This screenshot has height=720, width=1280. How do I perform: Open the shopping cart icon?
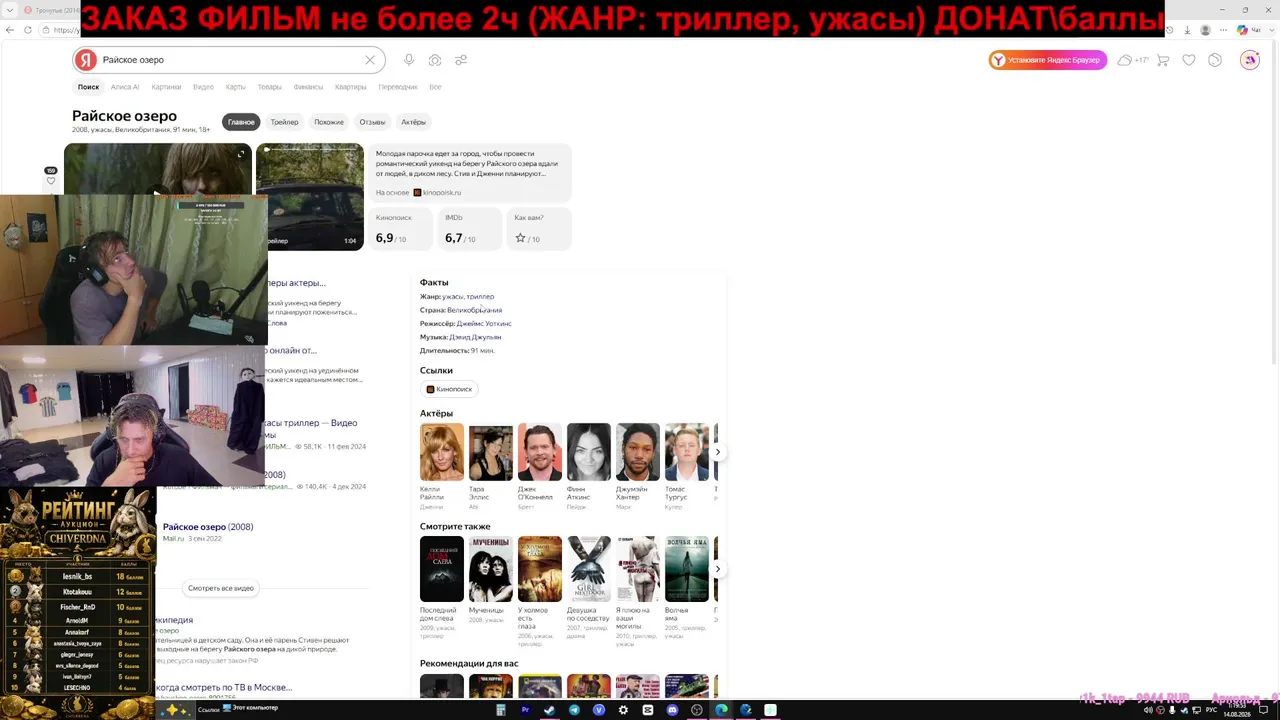click(1163, 60)
